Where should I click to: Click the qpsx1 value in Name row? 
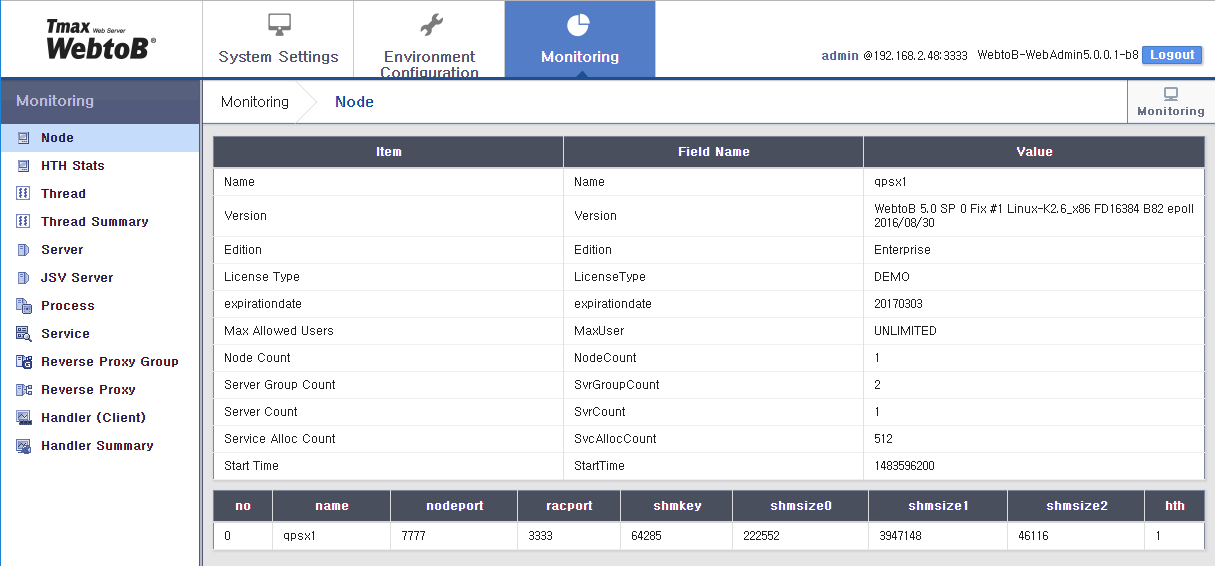(x=890, y=182)
